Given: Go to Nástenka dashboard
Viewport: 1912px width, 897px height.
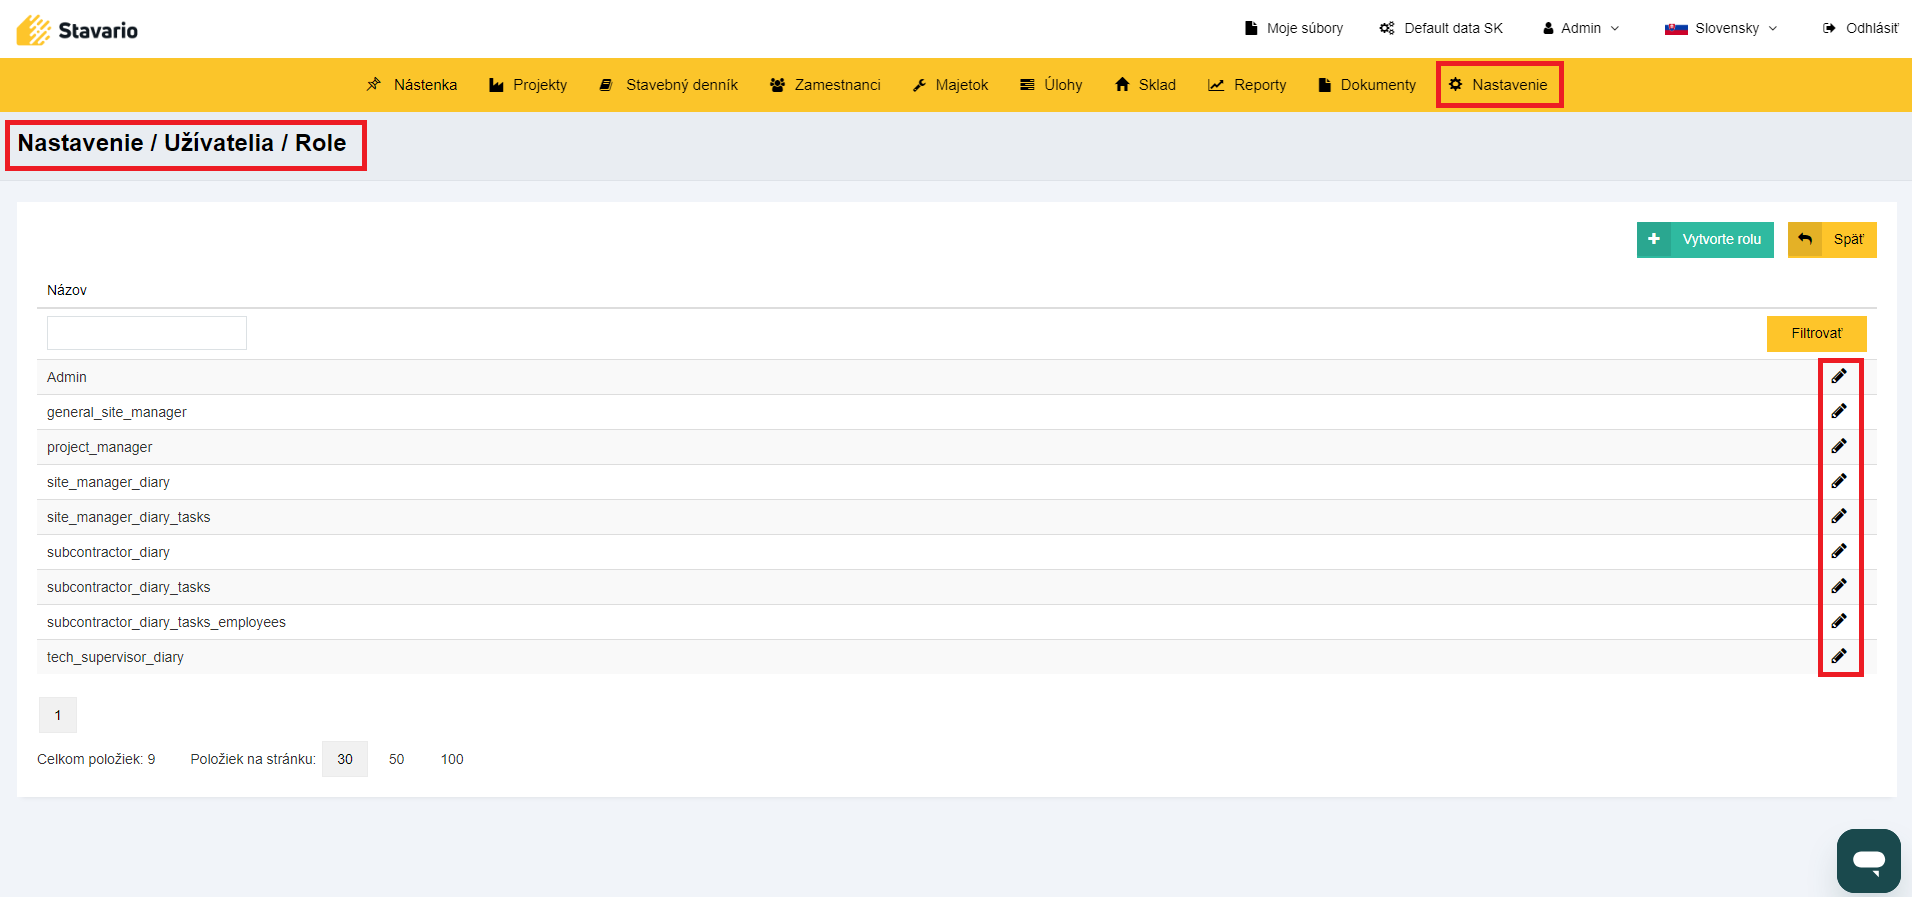Looking at the screenshot, I should (411, 85).
